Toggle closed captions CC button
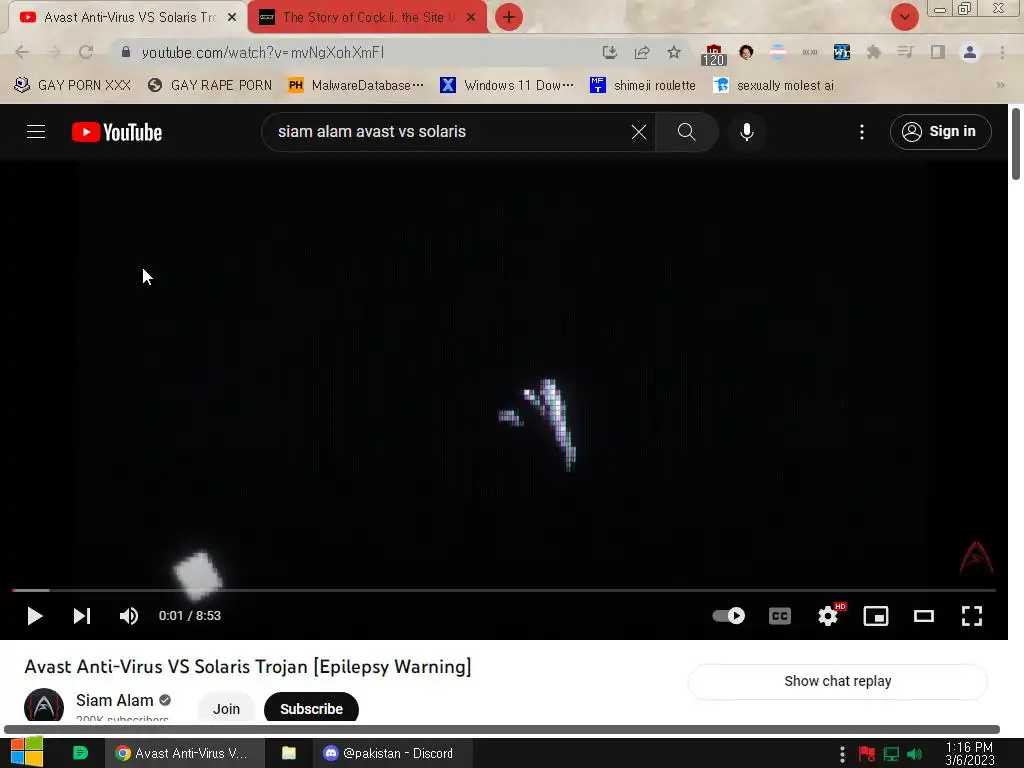The height and width of the screenshot is (768, 1024). tap(780, 616)
